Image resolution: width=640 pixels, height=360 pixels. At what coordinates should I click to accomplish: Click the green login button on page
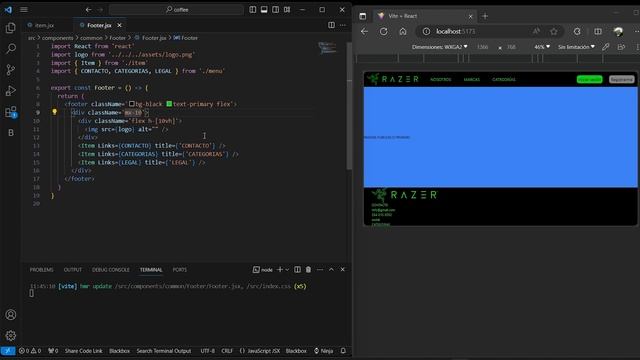[589, 80]
